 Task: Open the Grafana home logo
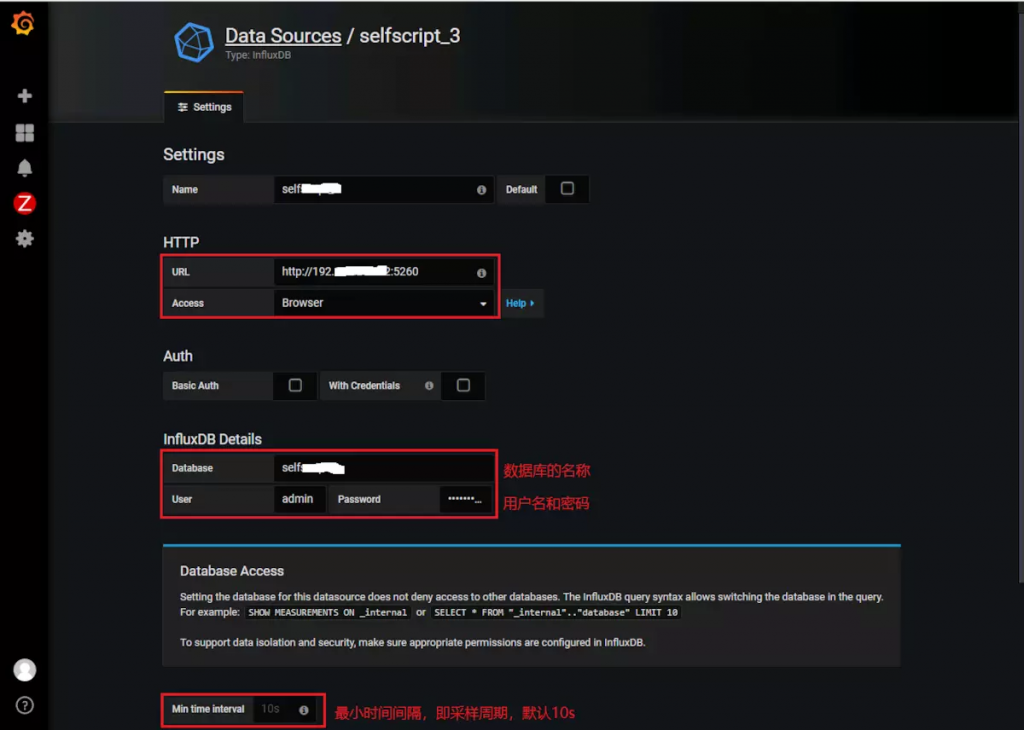click(x=24, y=24)
